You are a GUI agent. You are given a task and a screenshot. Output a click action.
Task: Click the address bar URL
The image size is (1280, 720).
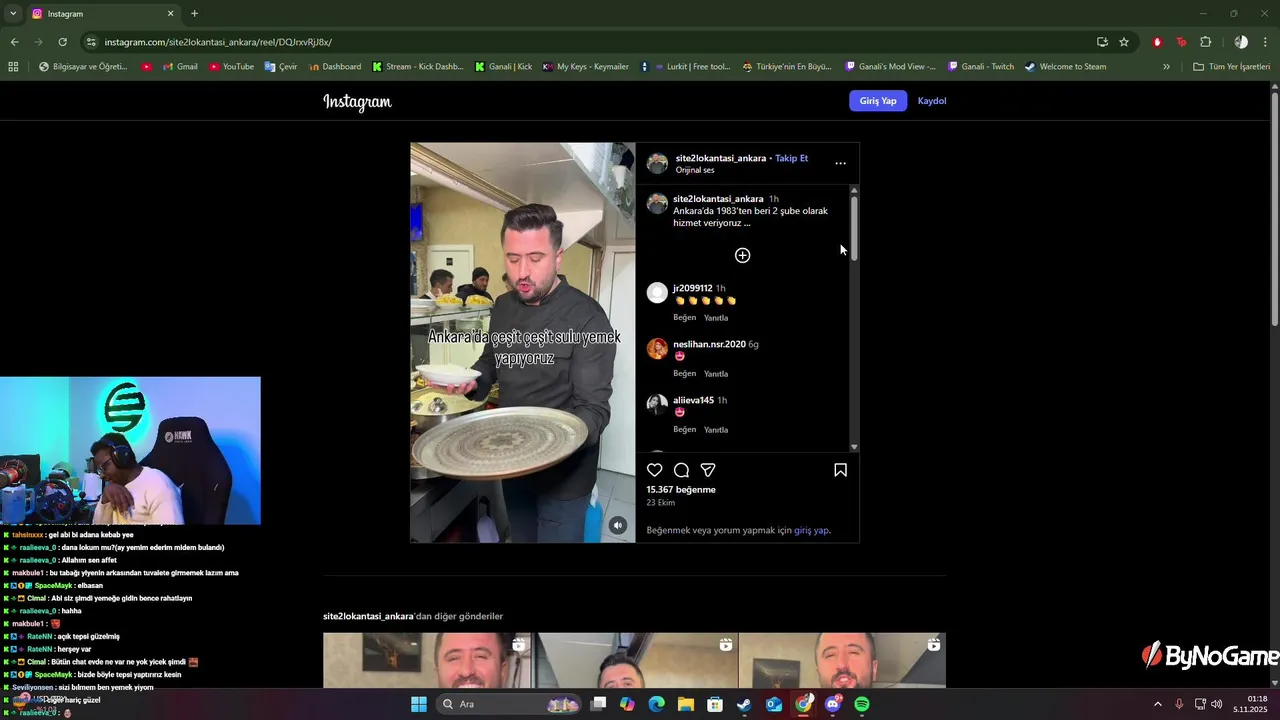coord(218,42)
